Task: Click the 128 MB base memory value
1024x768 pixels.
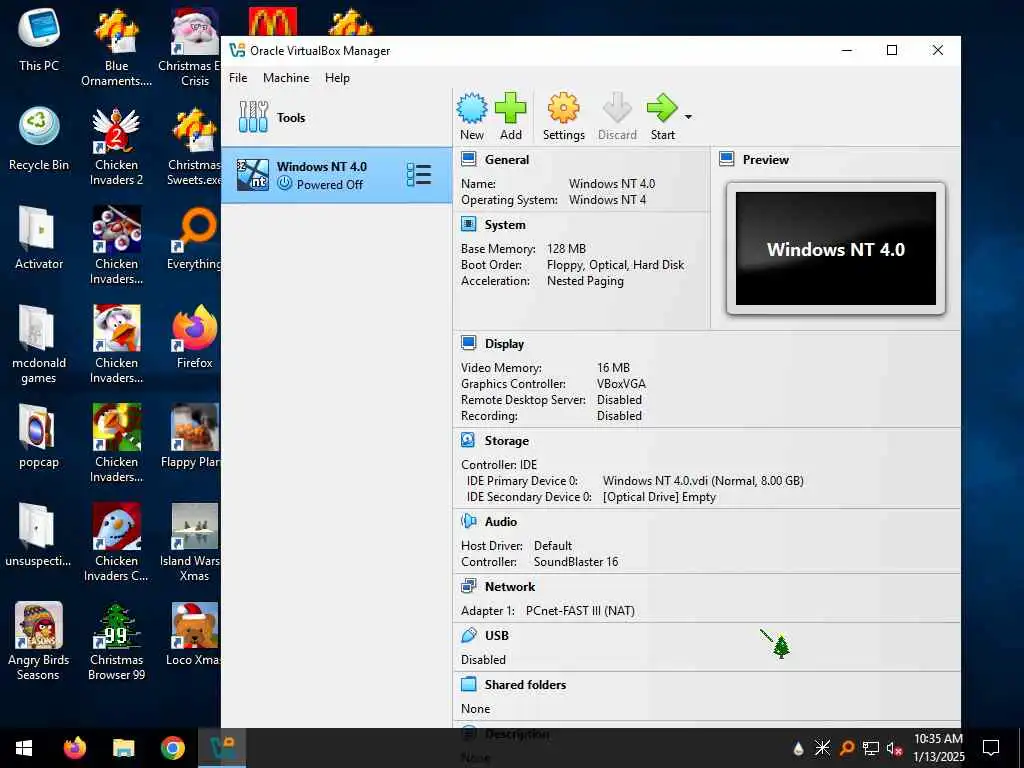Action: click(x=566, y=249)
